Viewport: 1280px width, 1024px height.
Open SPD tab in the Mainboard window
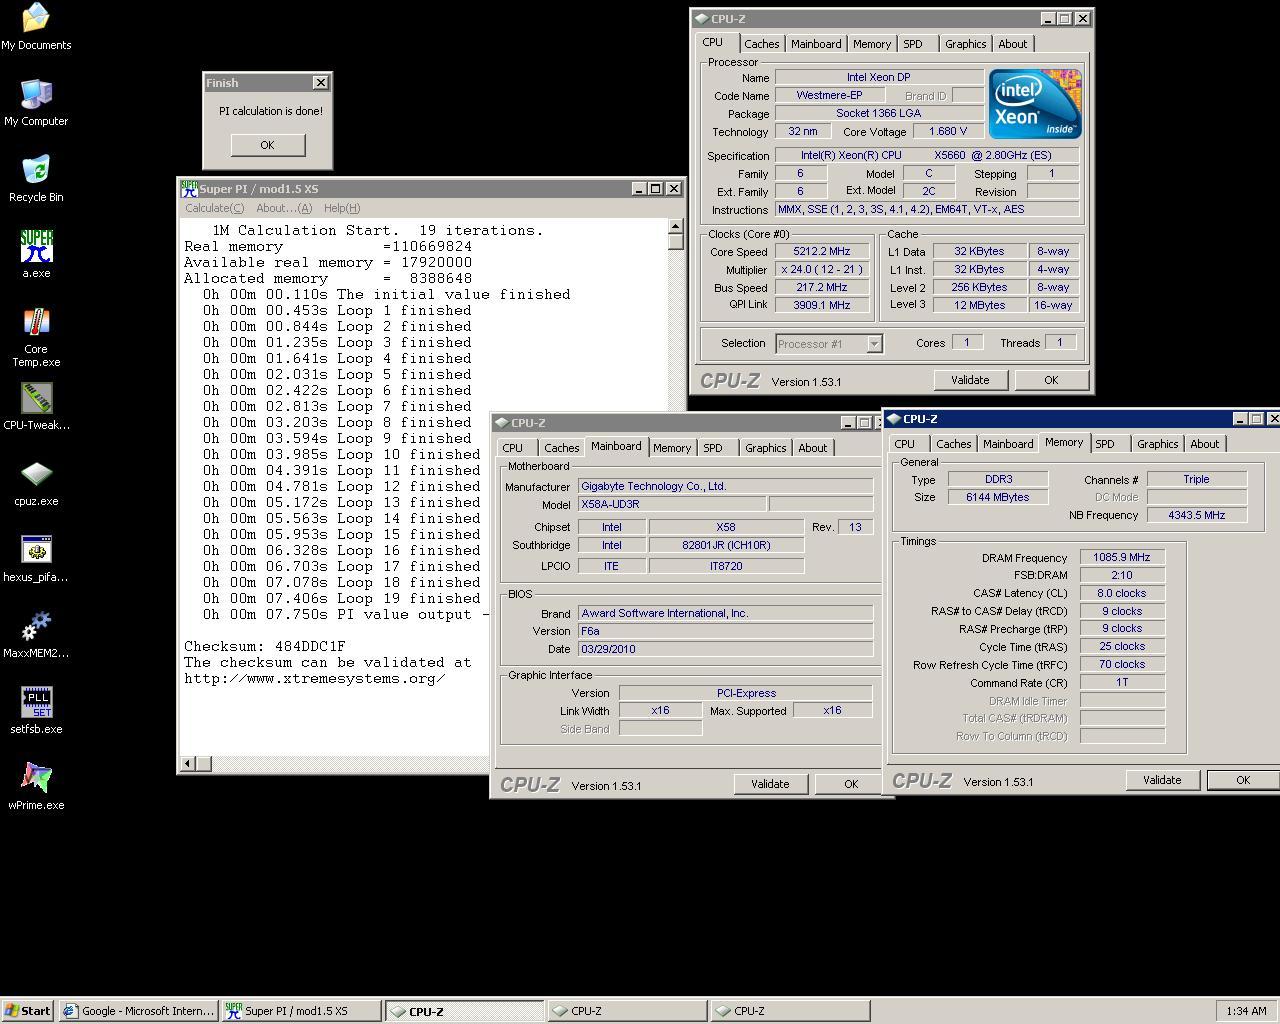tap(713, 448)
